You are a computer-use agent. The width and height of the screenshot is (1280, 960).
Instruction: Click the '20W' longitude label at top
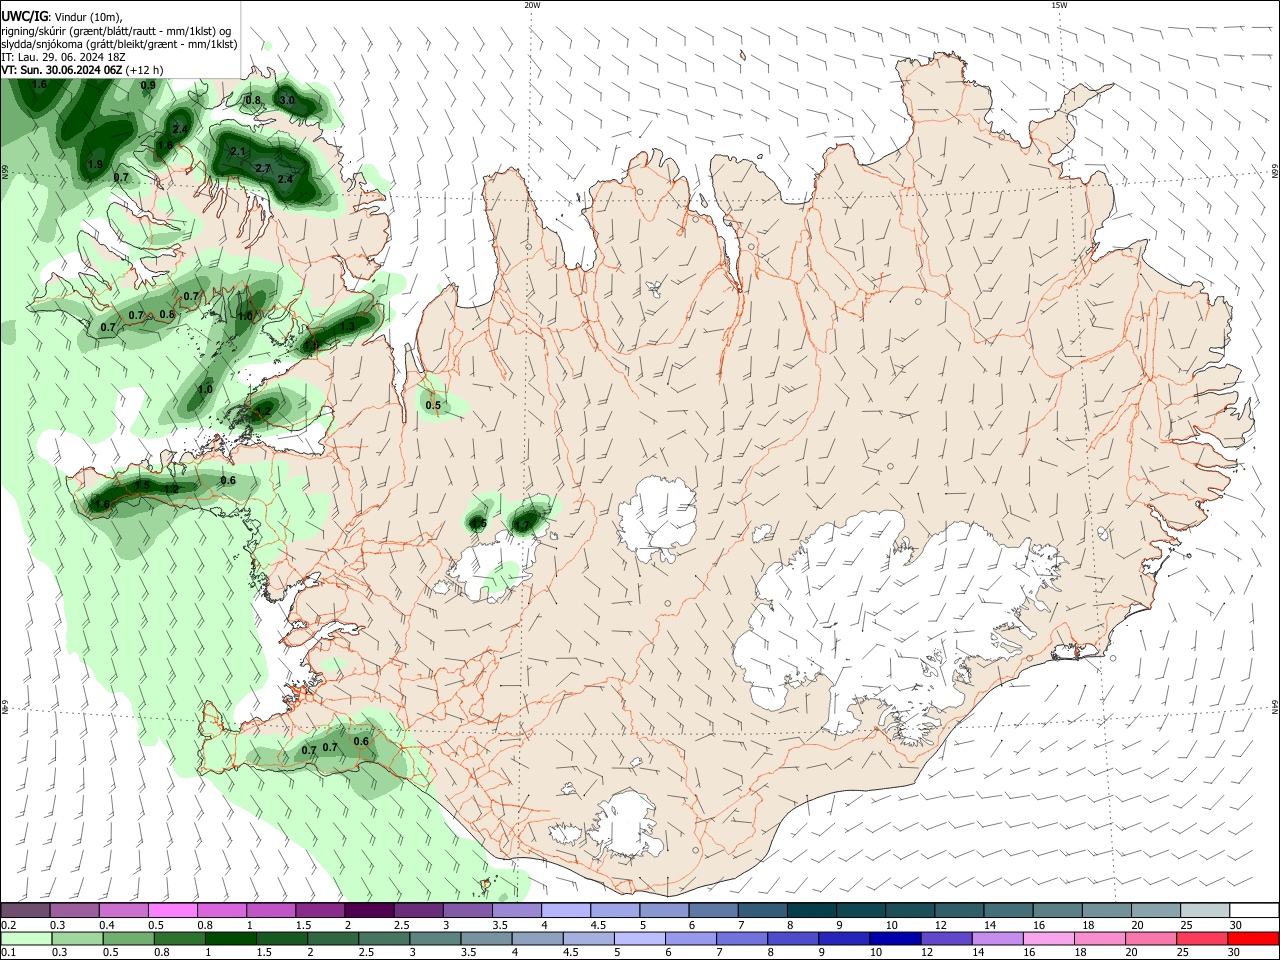pyautogui.click(x=533, y=5)
